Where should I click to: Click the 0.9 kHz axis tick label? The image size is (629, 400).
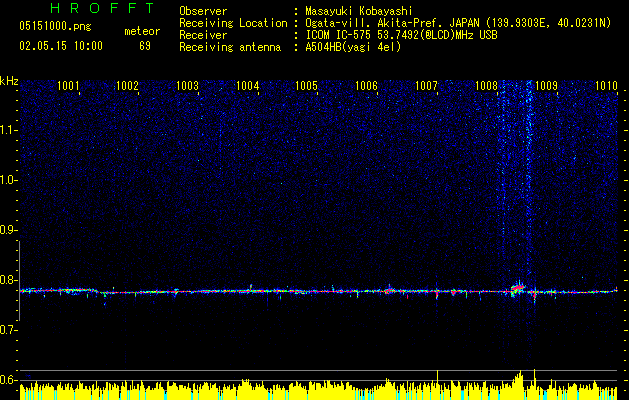click(8, 230)
